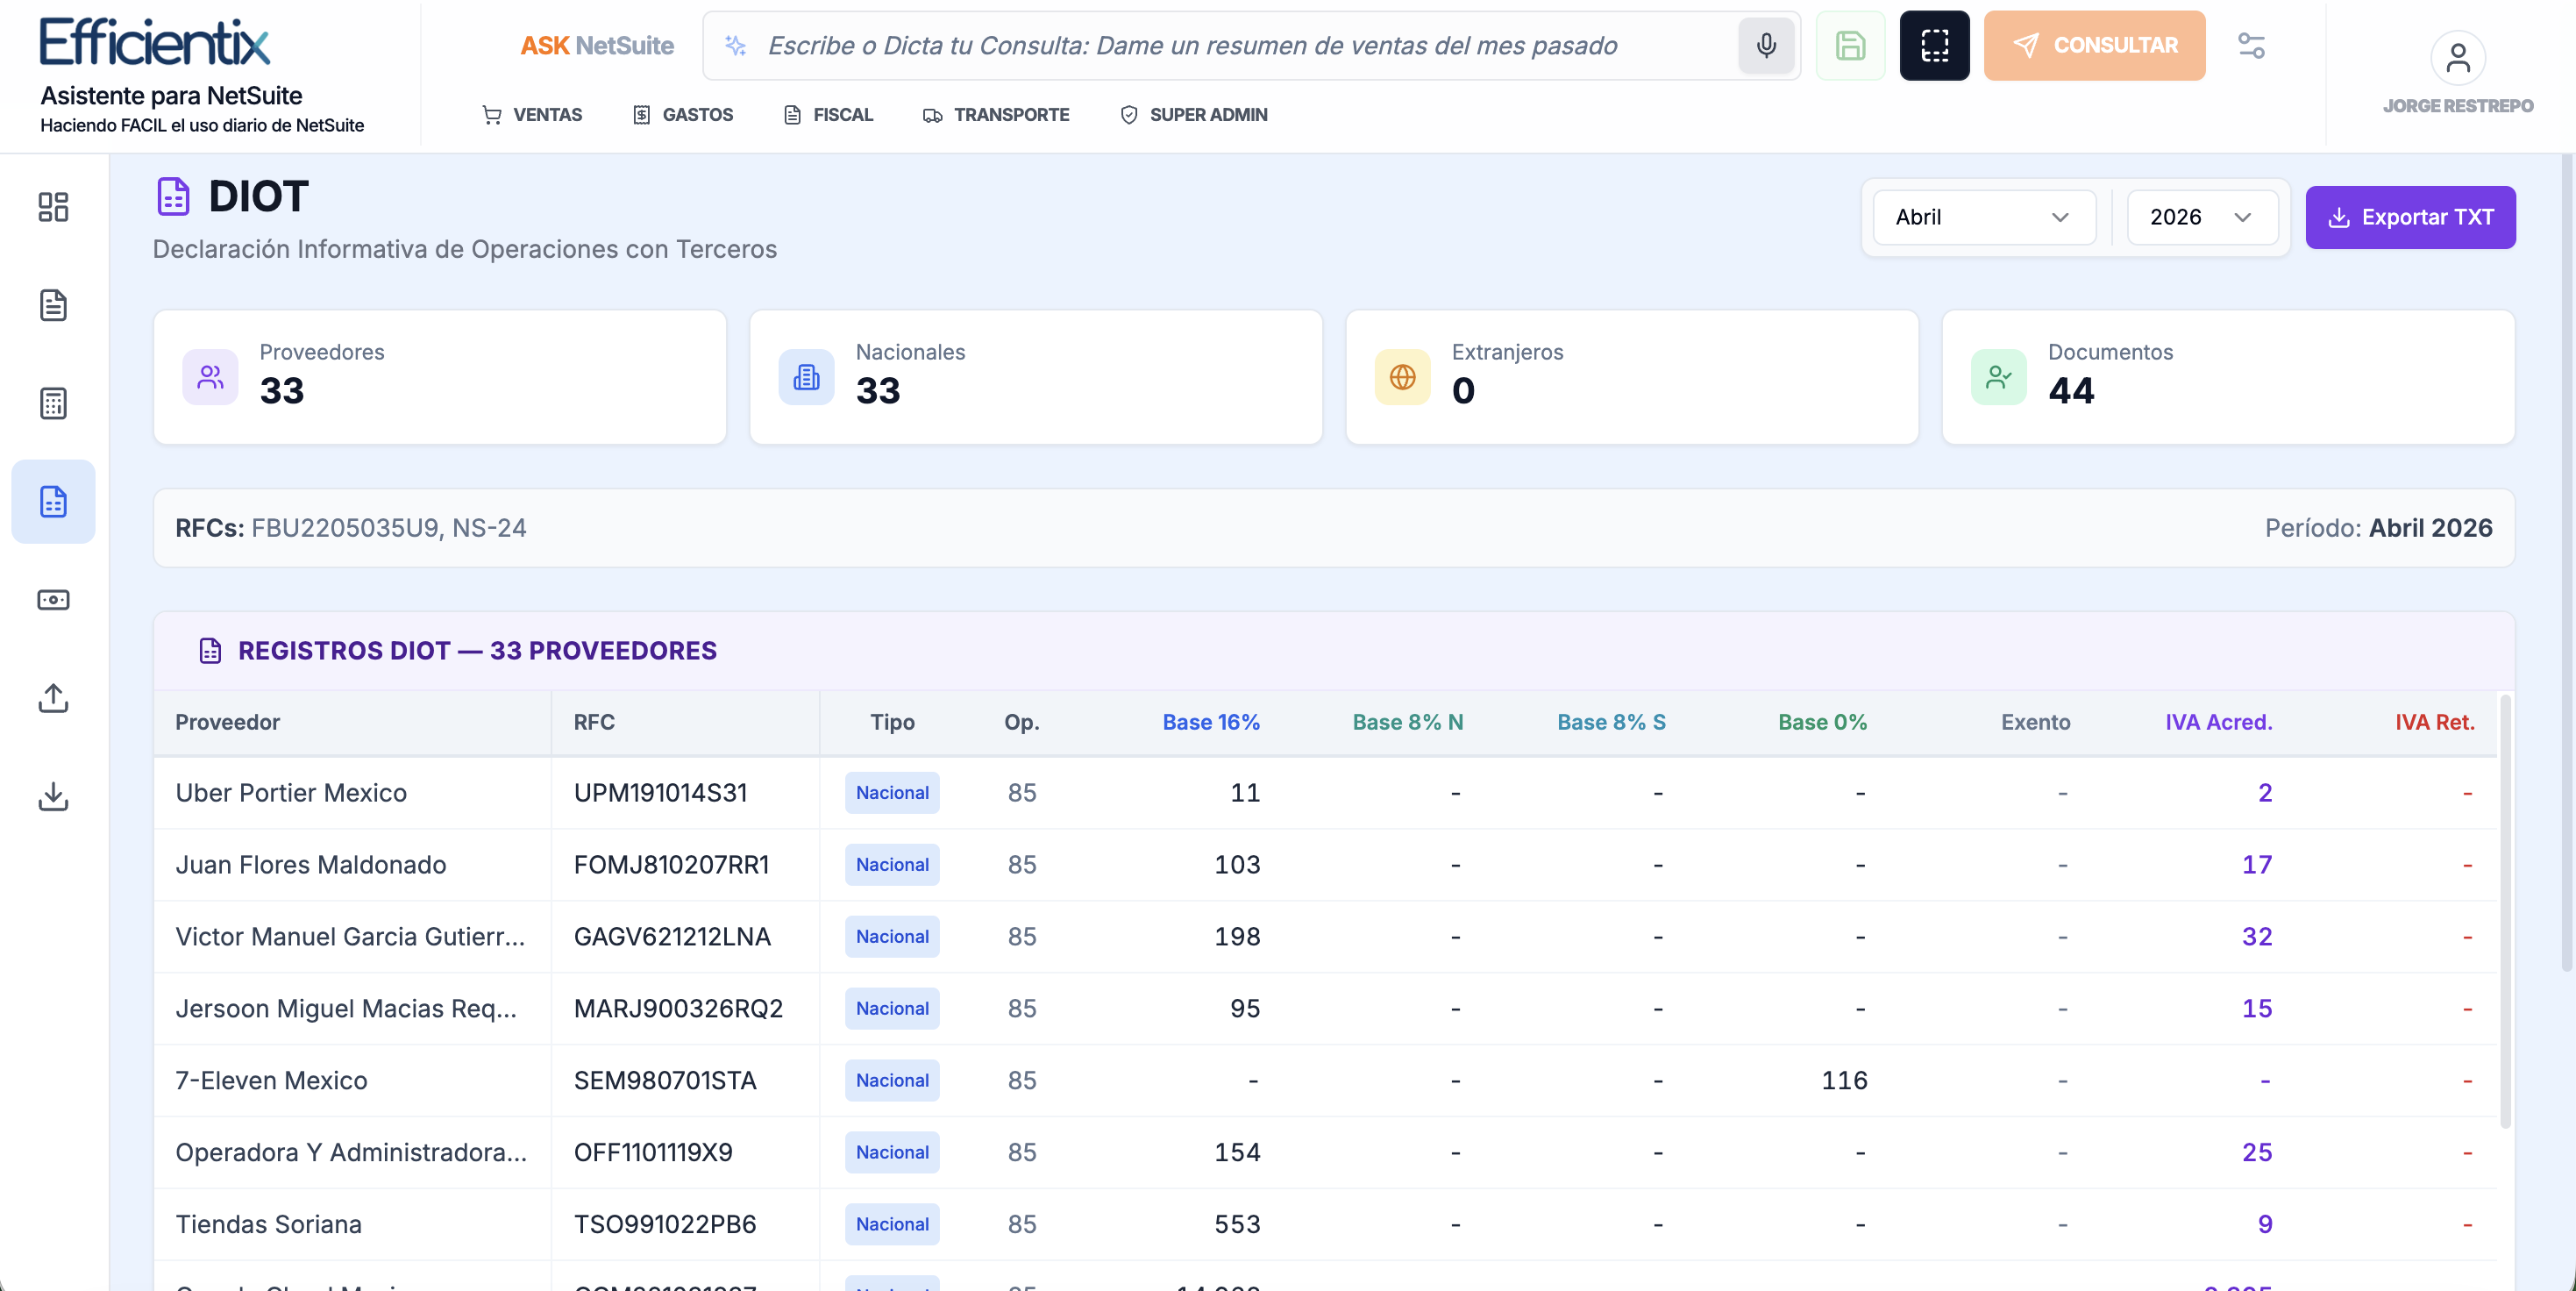The image size is (2576, 1291).
Task: Open the TRANSPORTE menu
Action: (x=996, y=115)
